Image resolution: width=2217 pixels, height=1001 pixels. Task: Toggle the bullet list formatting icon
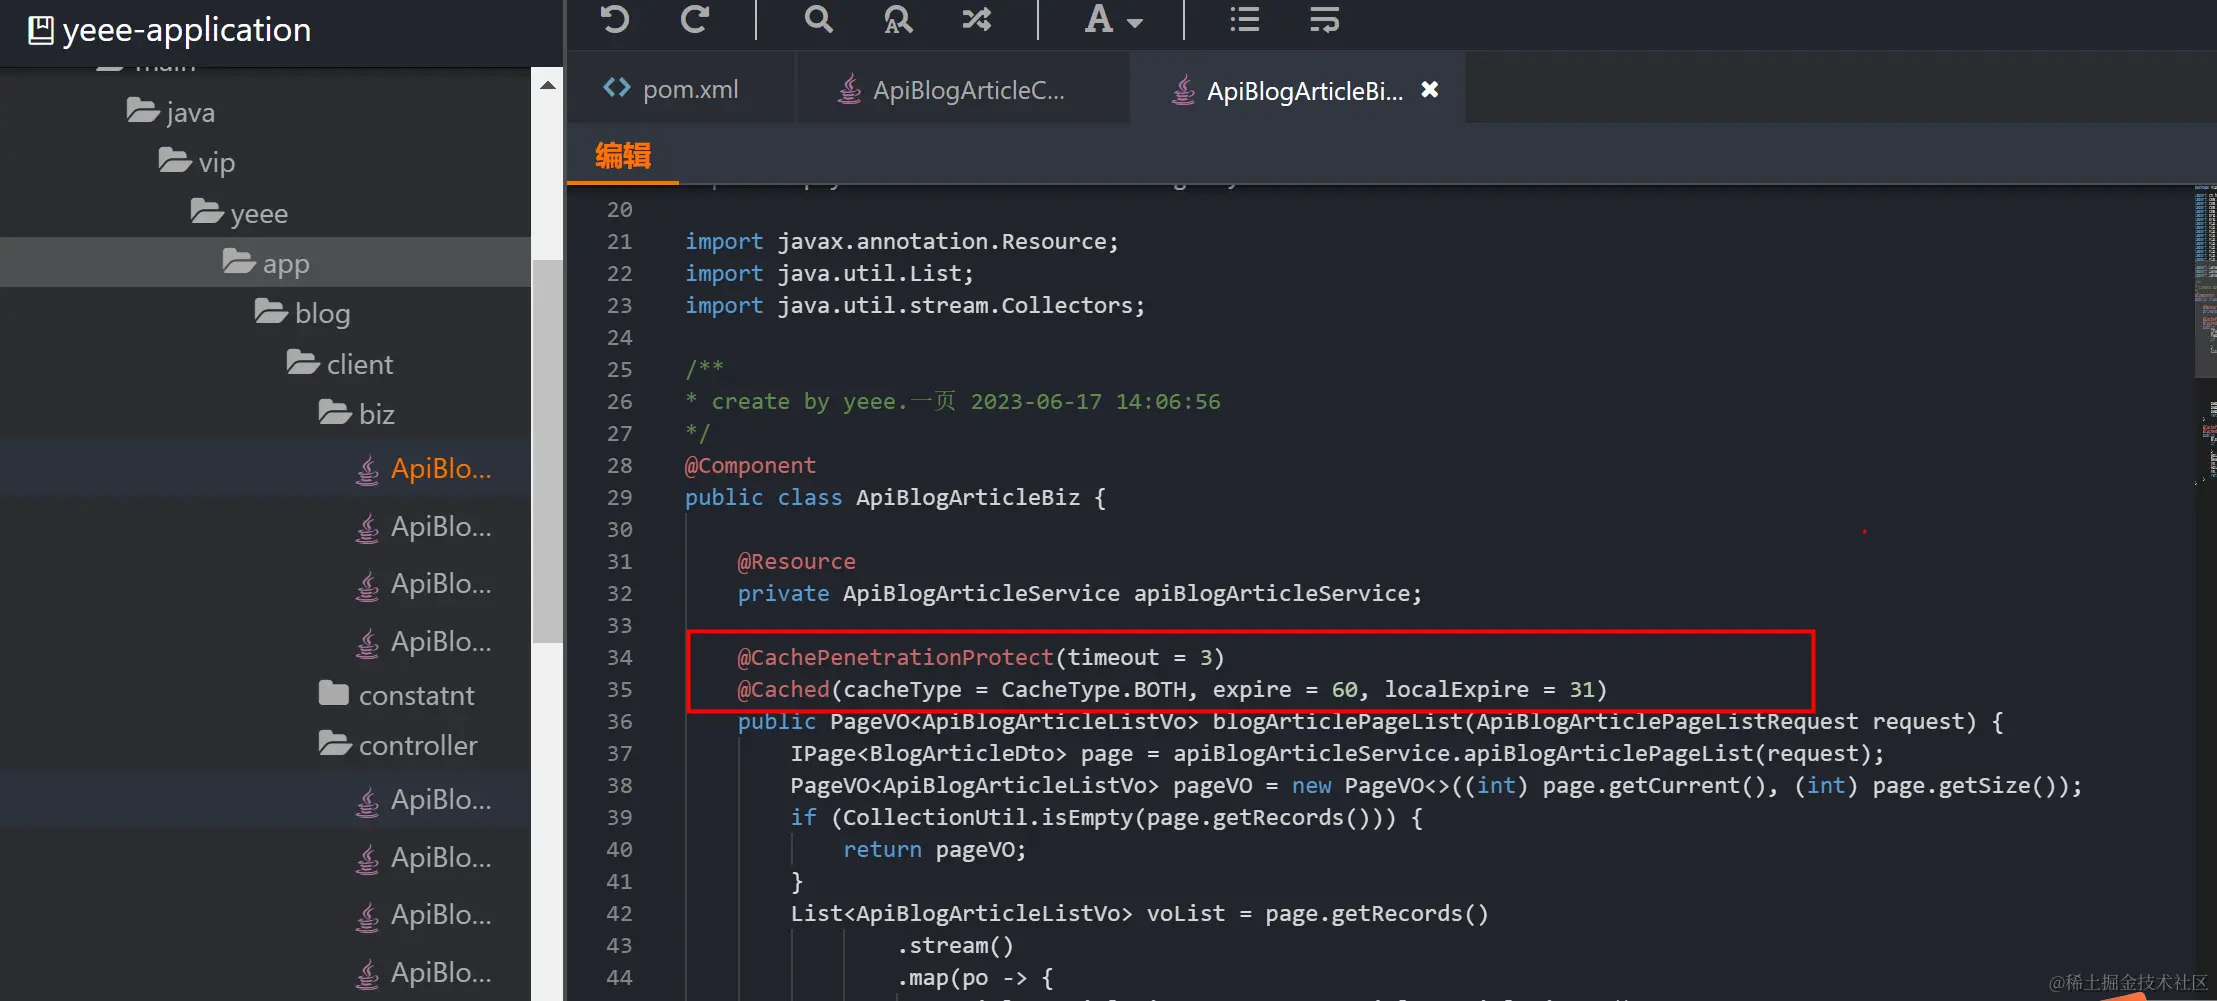[1243, 20]
